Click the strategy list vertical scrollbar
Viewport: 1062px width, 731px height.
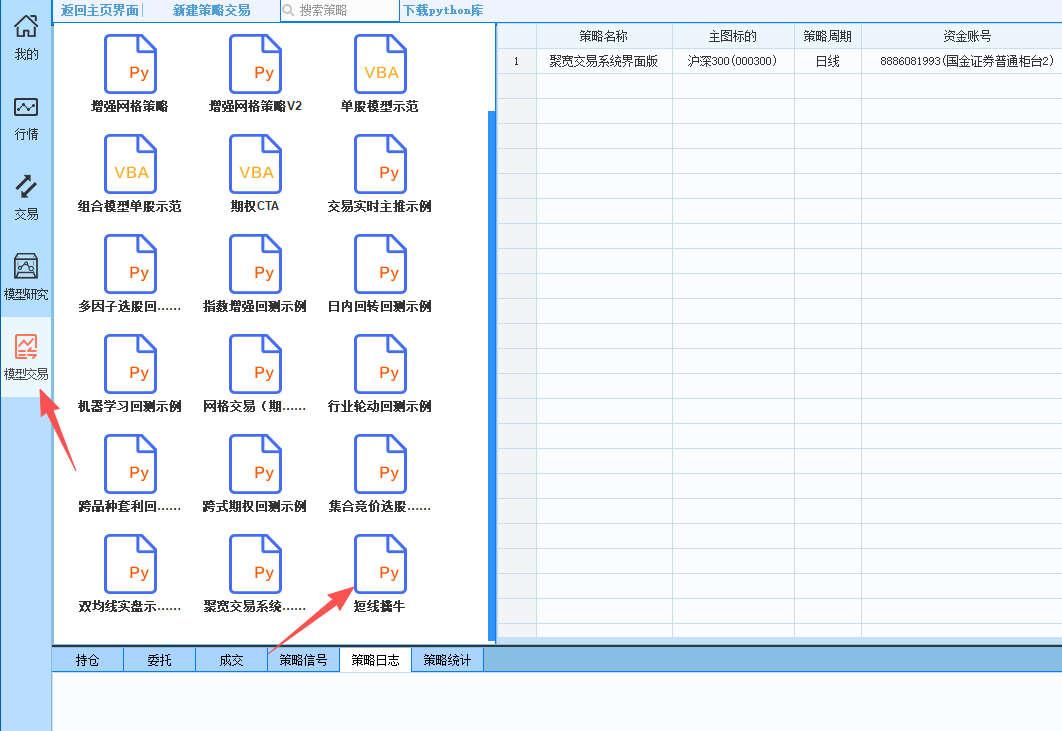tap(491, 376)
